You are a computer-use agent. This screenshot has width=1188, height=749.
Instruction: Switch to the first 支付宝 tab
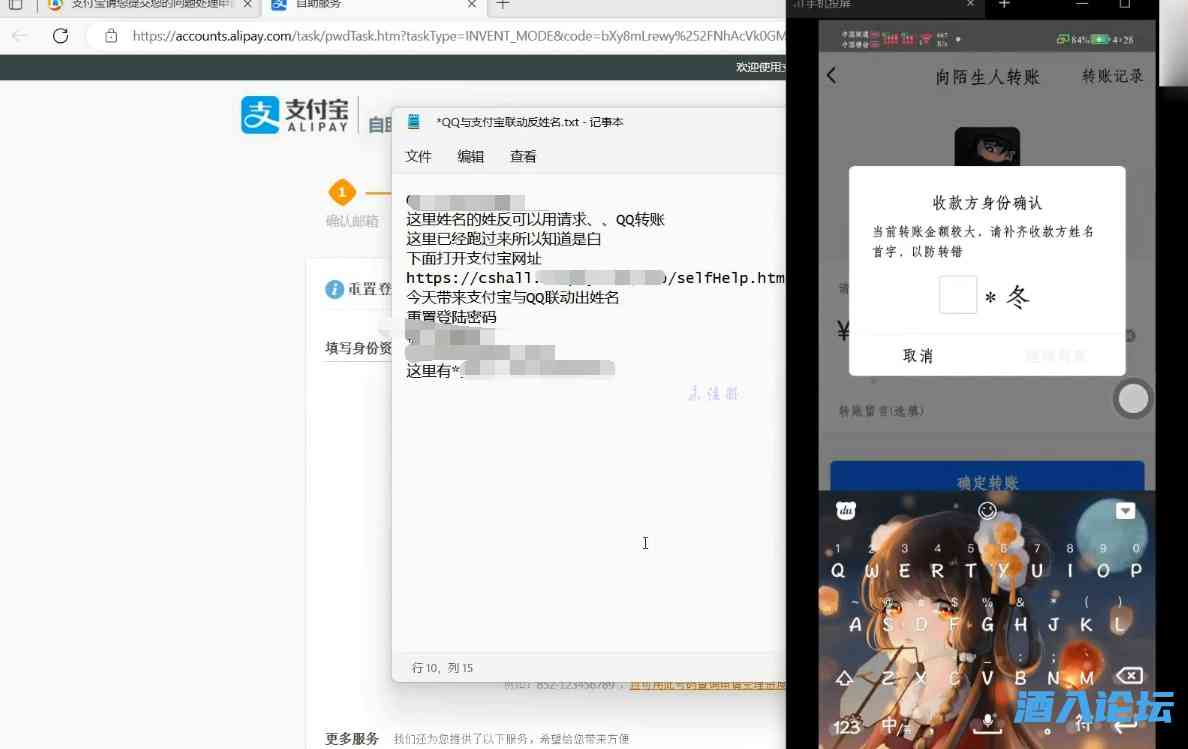150,5
